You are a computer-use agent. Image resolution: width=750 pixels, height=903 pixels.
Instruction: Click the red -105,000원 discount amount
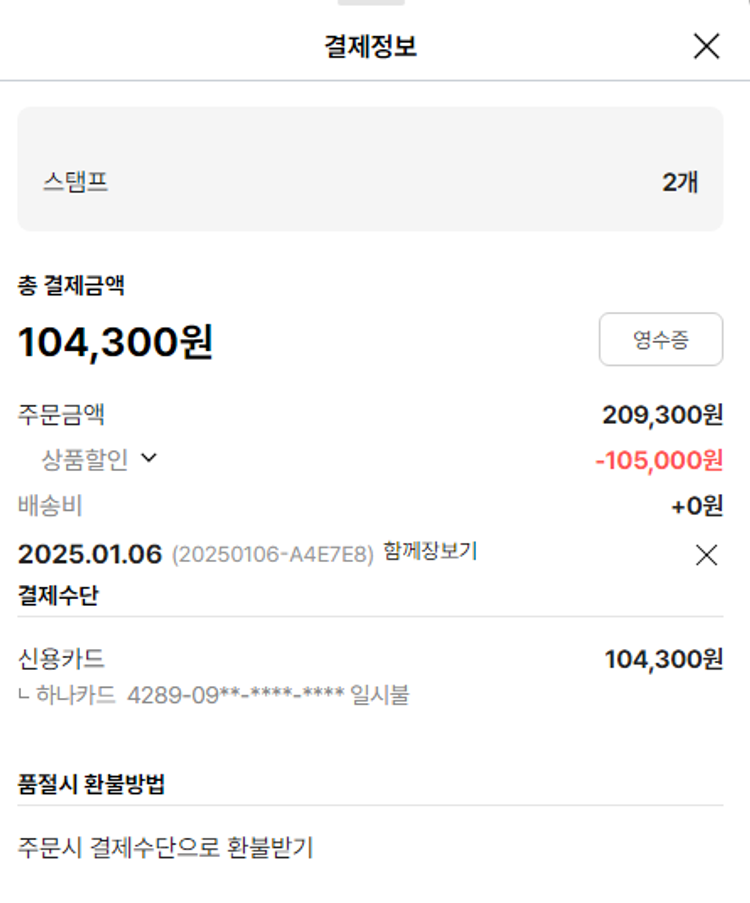(x=658, y=460)
